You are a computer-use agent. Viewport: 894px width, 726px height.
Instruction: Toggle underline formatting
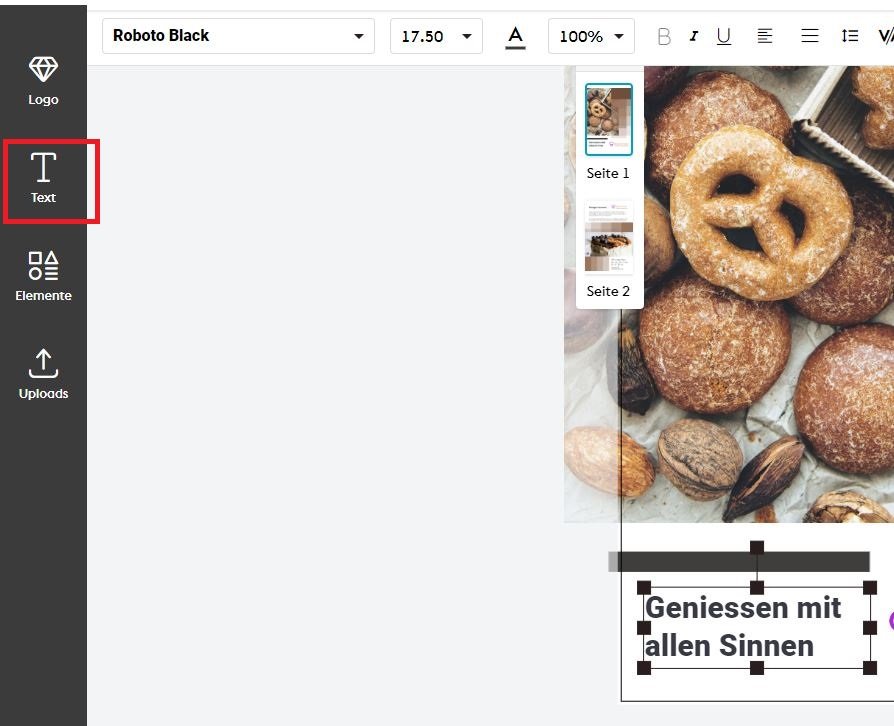(724, 36)
